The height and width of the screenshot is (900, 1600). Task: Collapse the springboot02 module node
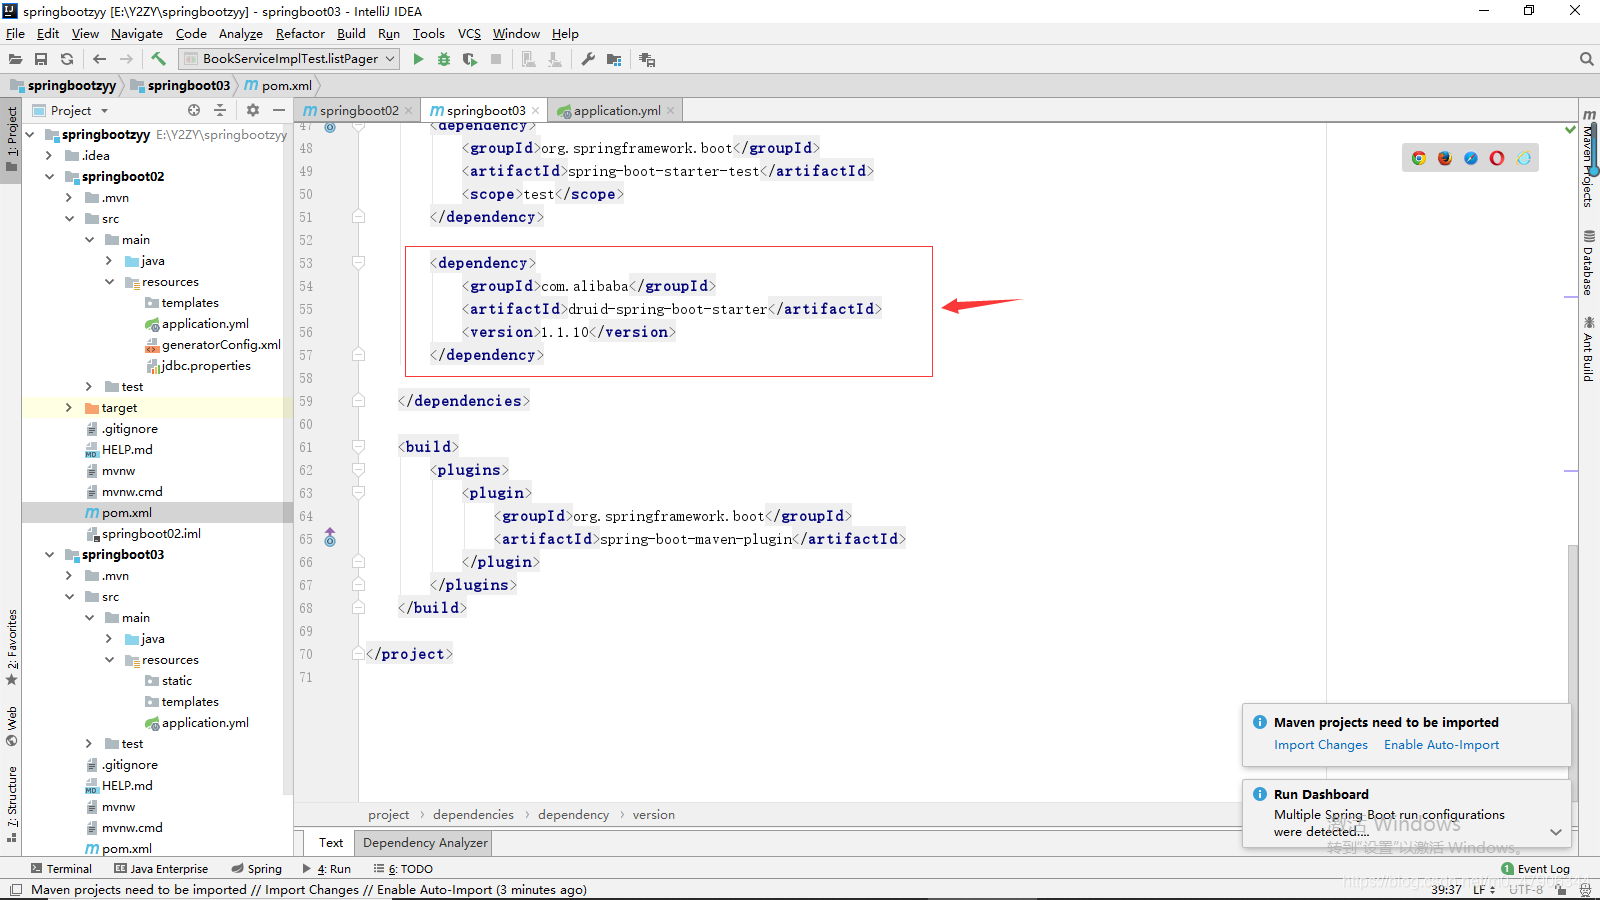point(49,177)
